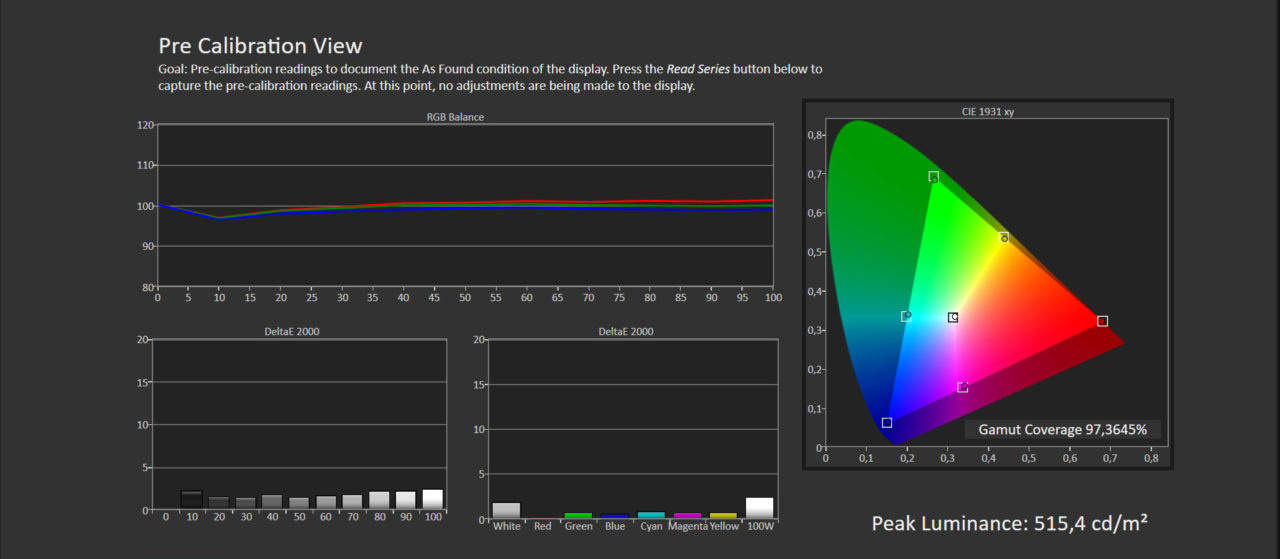Click the White bar in the color DeltaE chart
This screenshot has width=1280, height=559.
pos(507,510)
